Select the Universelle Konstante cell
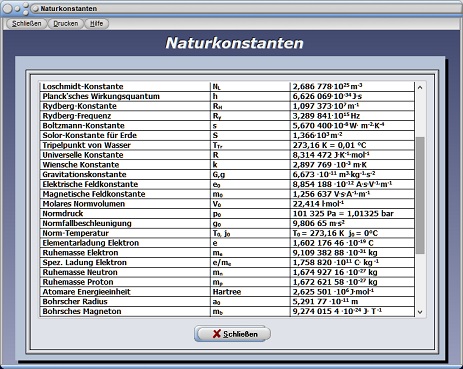Image resolution: width=463 pixels, height=369 pixels. click(x=125, y=155)
